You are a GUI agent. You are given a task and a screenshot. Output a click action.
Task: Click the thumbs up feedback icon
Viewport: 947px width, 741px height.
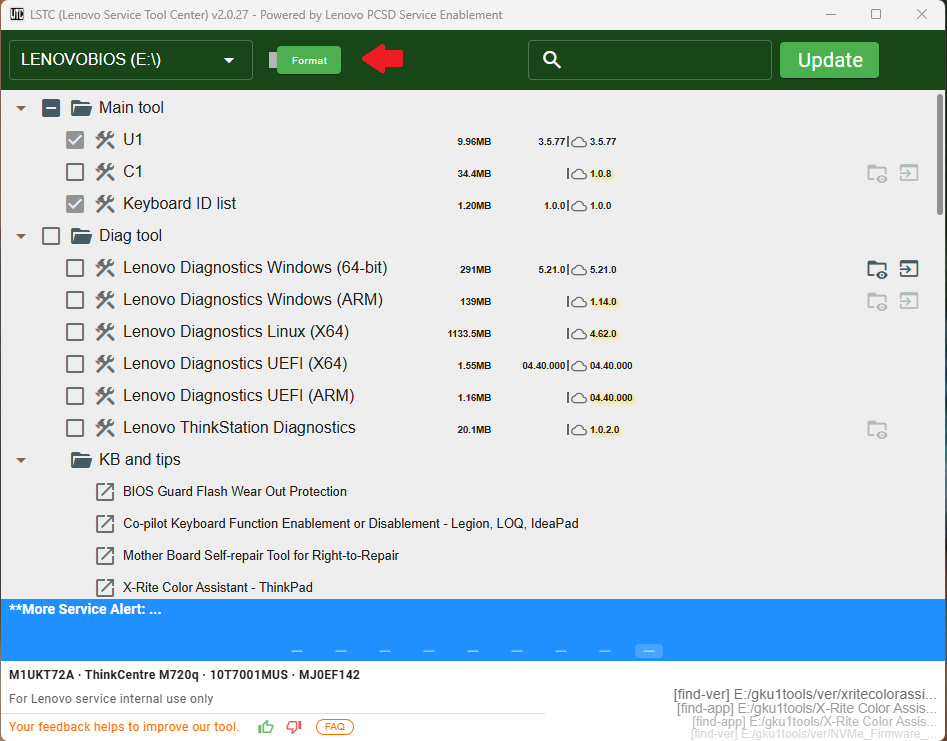click(x=266, y=727)
